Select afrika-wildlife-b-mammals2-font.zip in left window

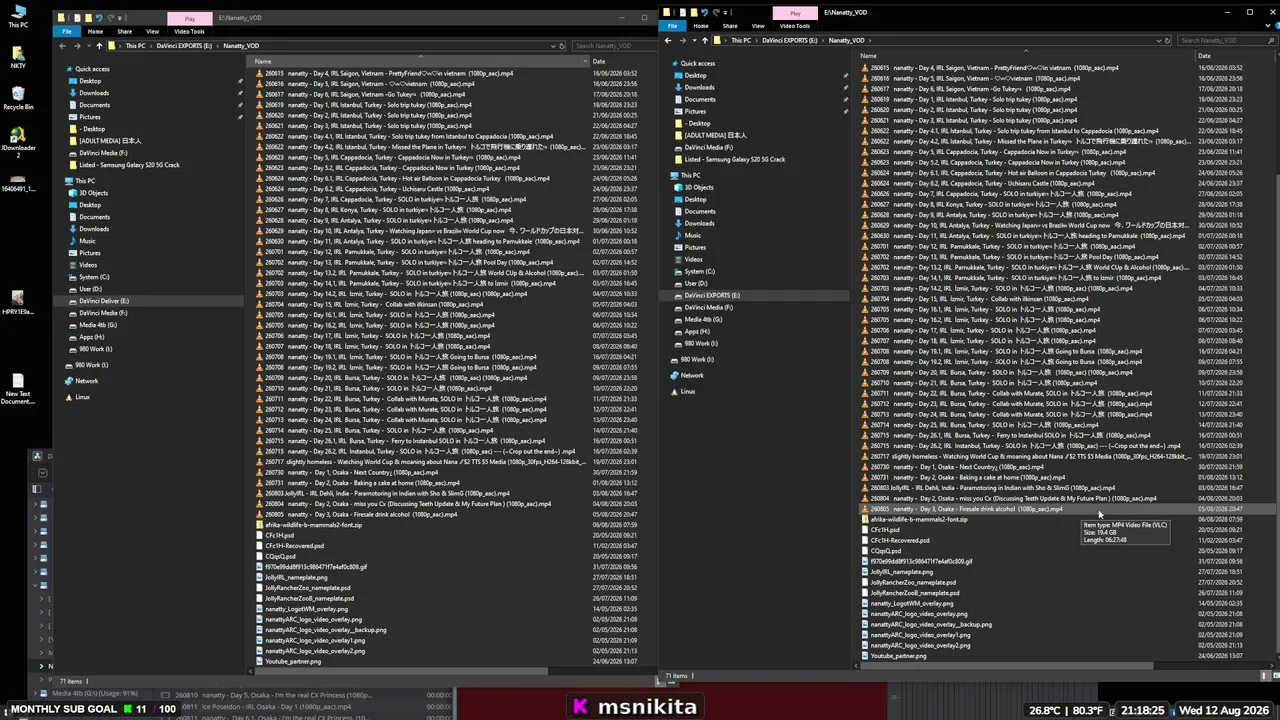313,525
